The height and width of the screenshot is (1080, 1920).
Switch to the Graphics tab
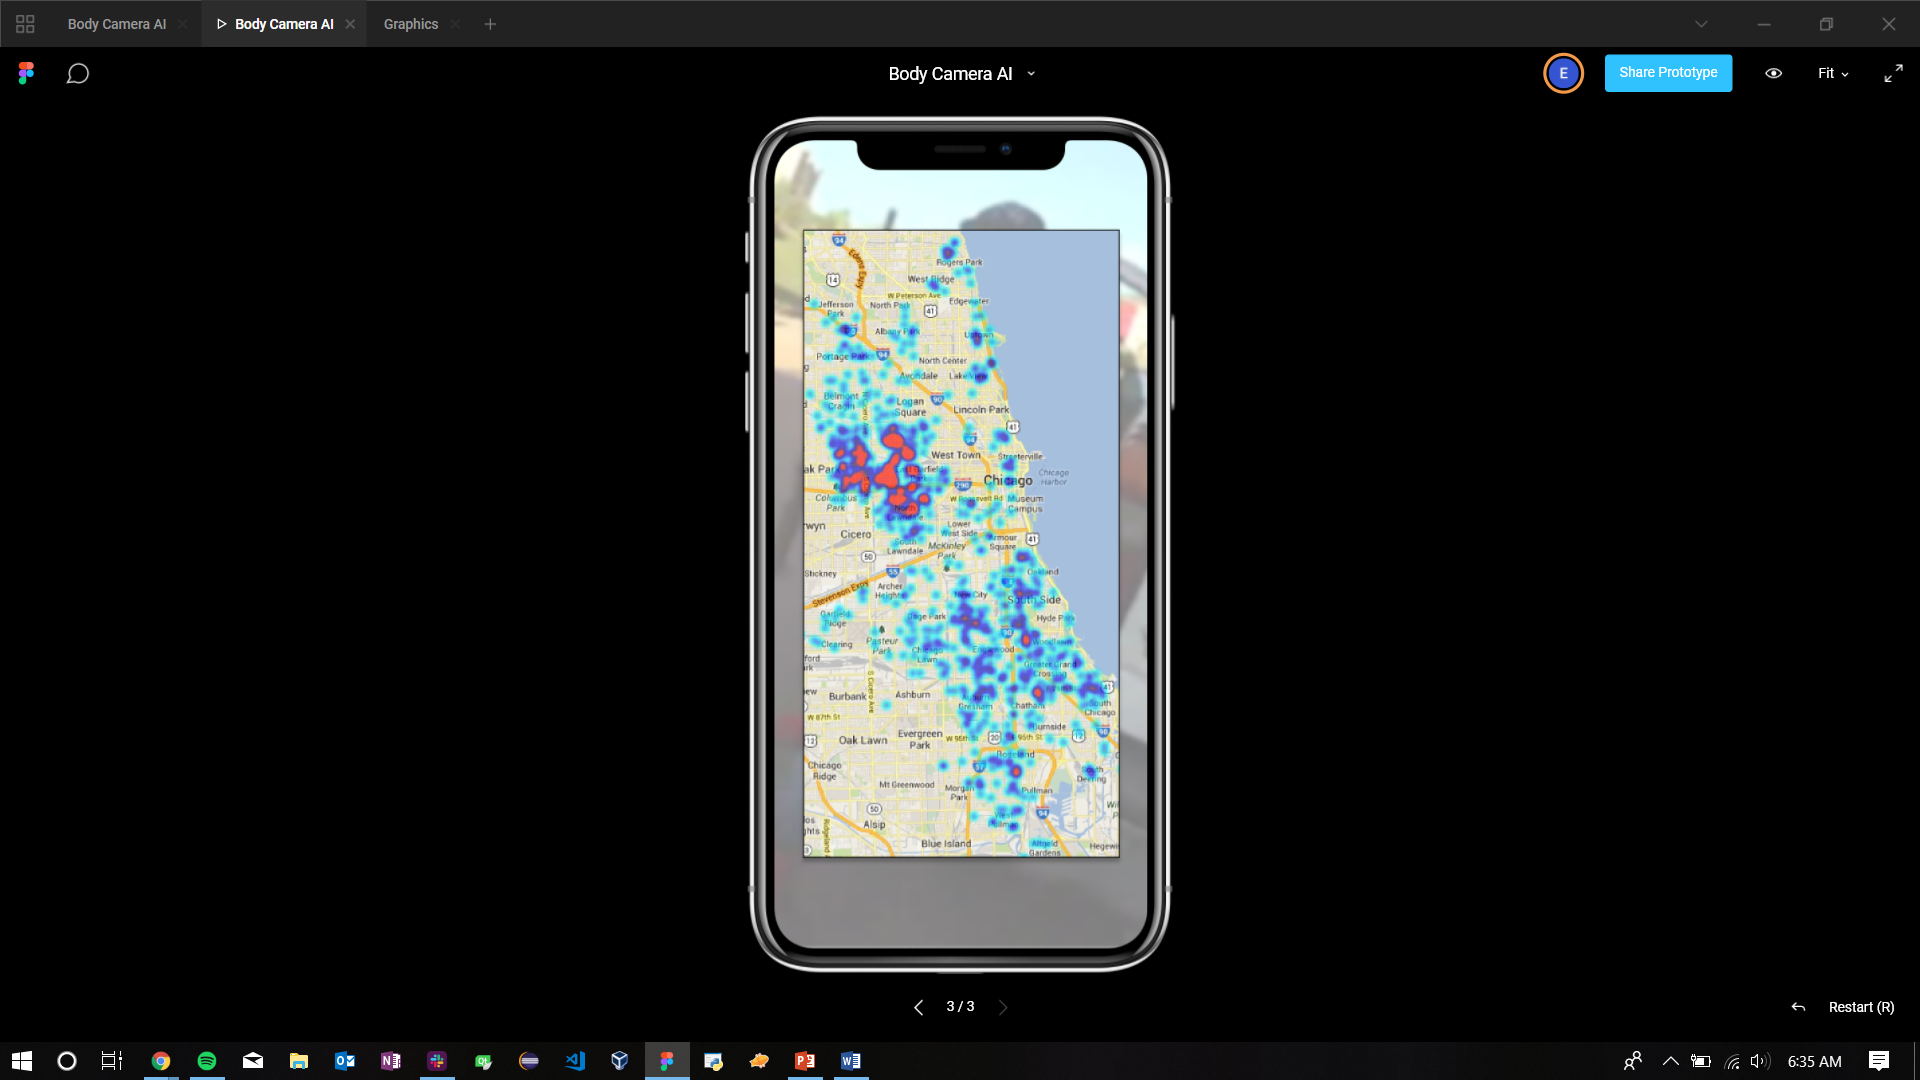pyautogui.click(x=411, y=24)
